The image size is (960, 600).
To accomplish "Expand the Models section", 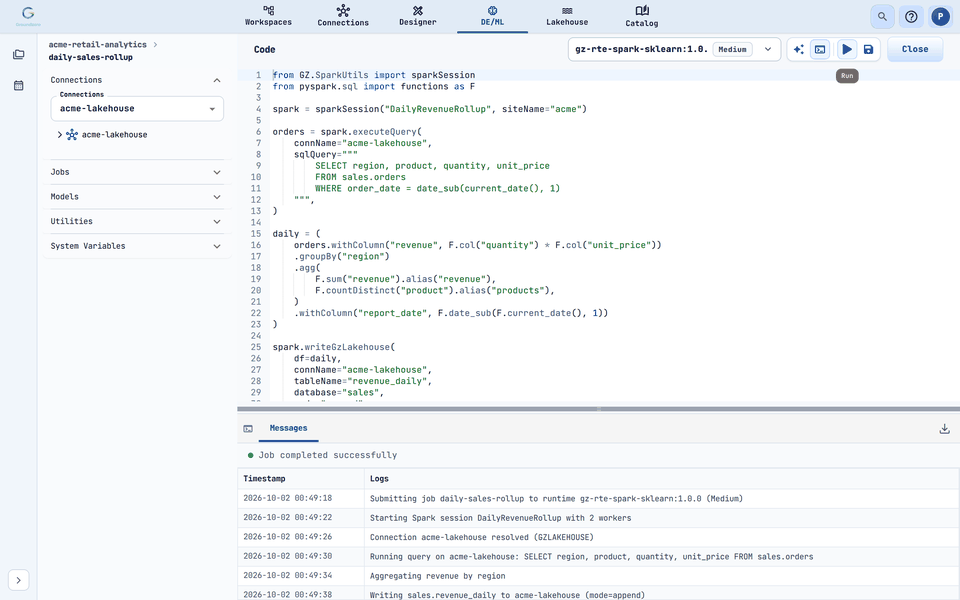I will [136, 197].
